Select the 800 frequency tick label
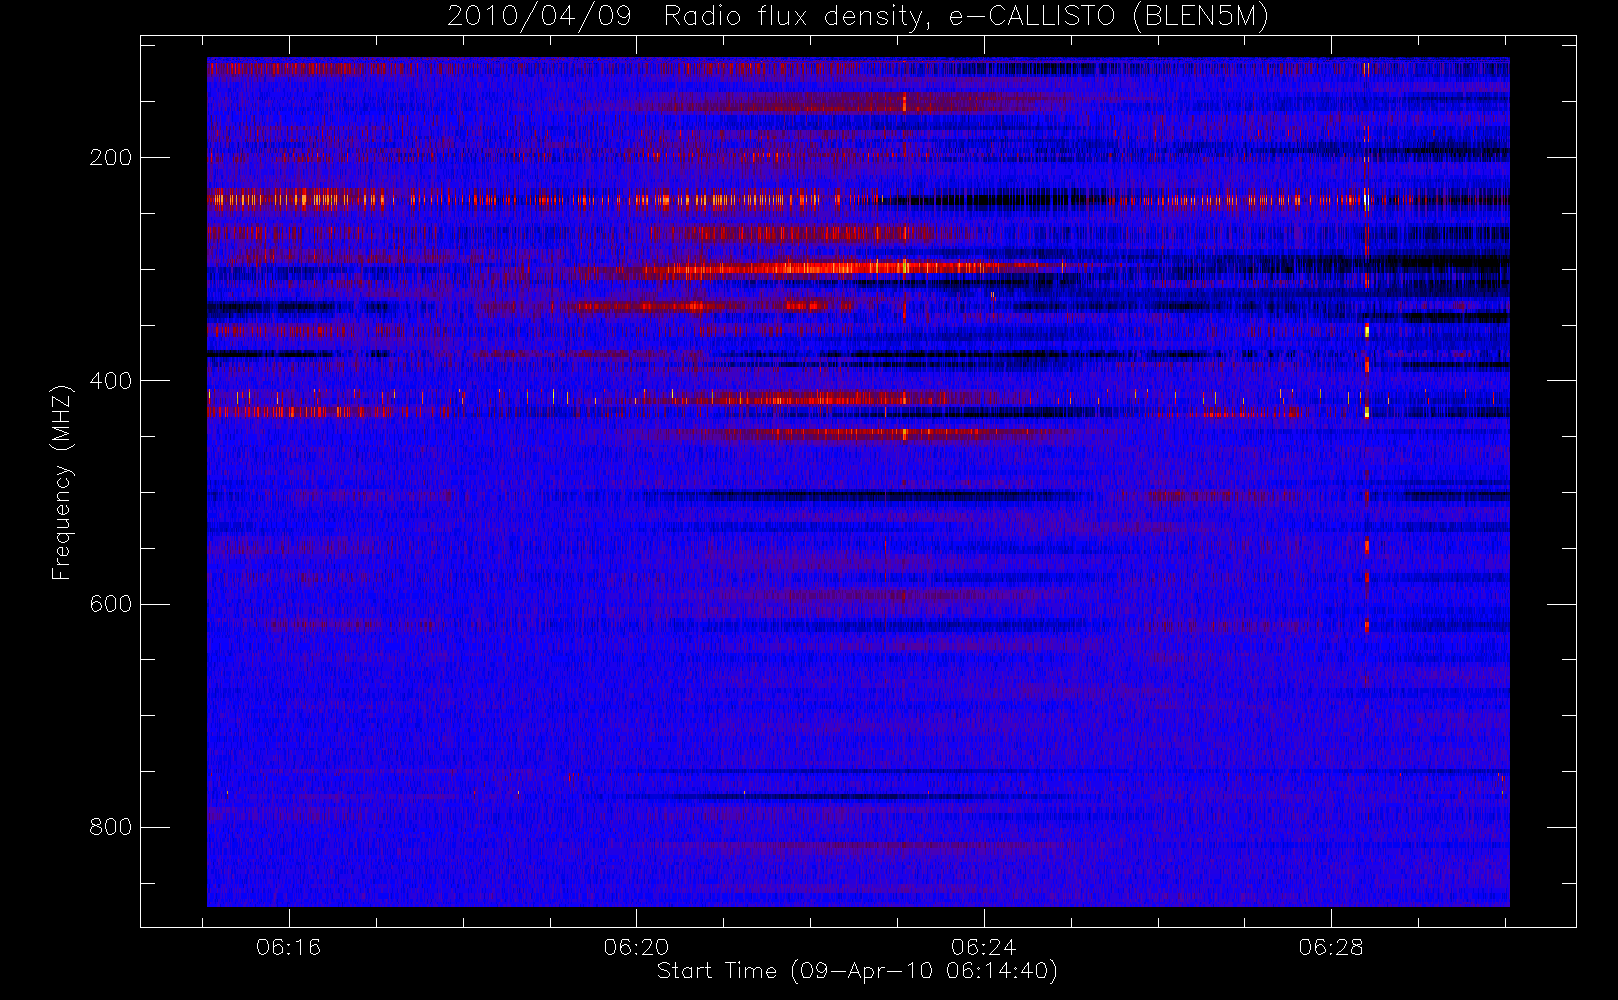The image size is (1618, 1000). (110, 827)
